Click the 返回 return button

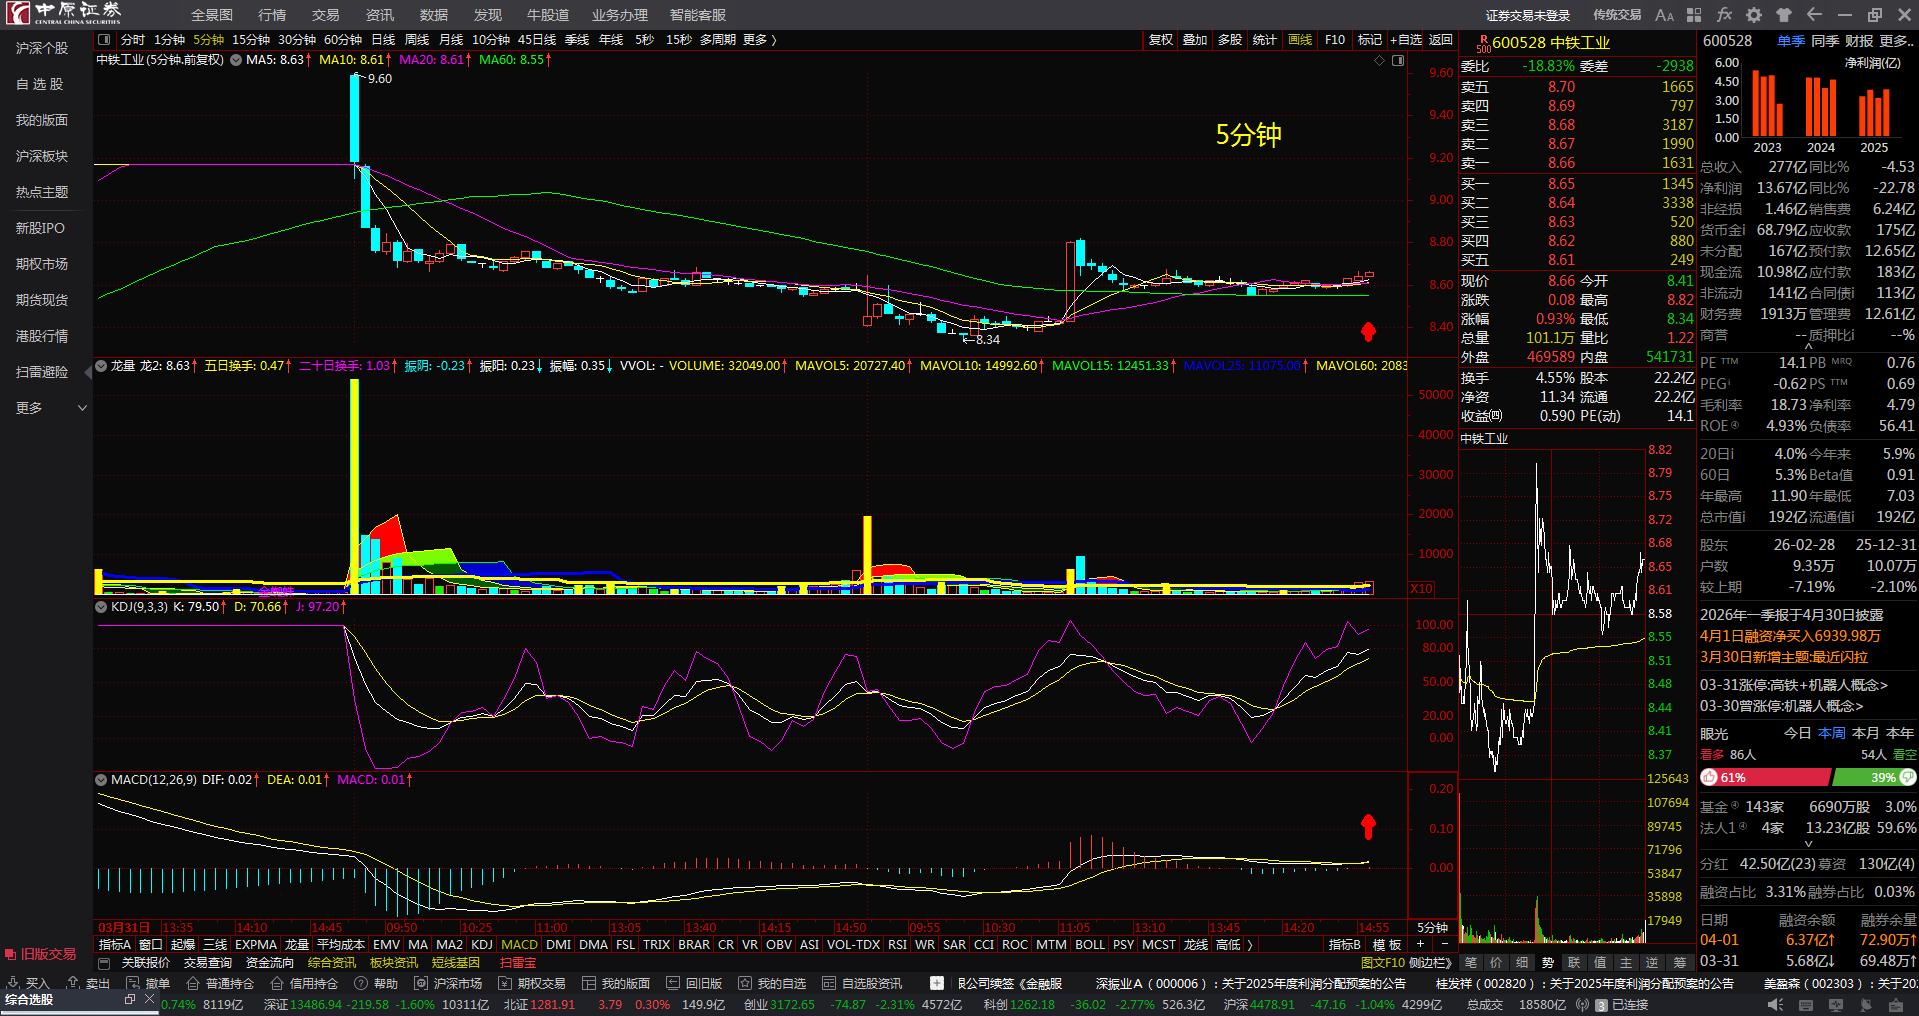(1441, 40)
